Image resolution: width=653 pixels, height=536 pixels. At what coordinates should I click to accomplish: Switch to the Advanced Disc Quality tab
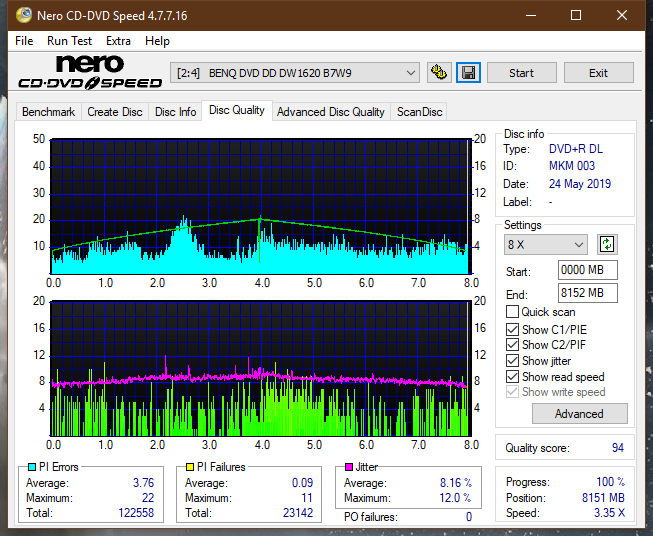[331, 112]
